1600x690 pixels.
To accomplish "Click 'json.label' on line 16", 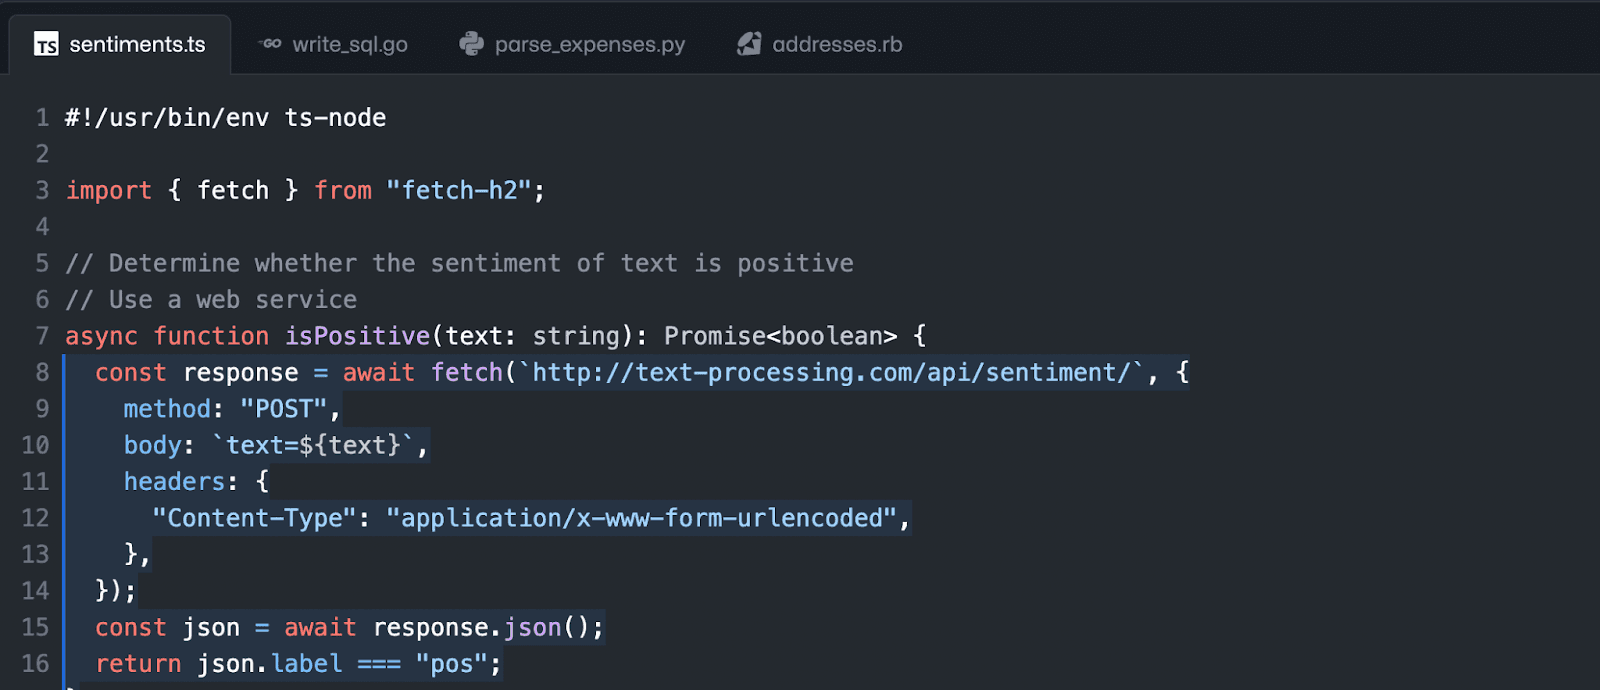I will [x=270, y=664].
